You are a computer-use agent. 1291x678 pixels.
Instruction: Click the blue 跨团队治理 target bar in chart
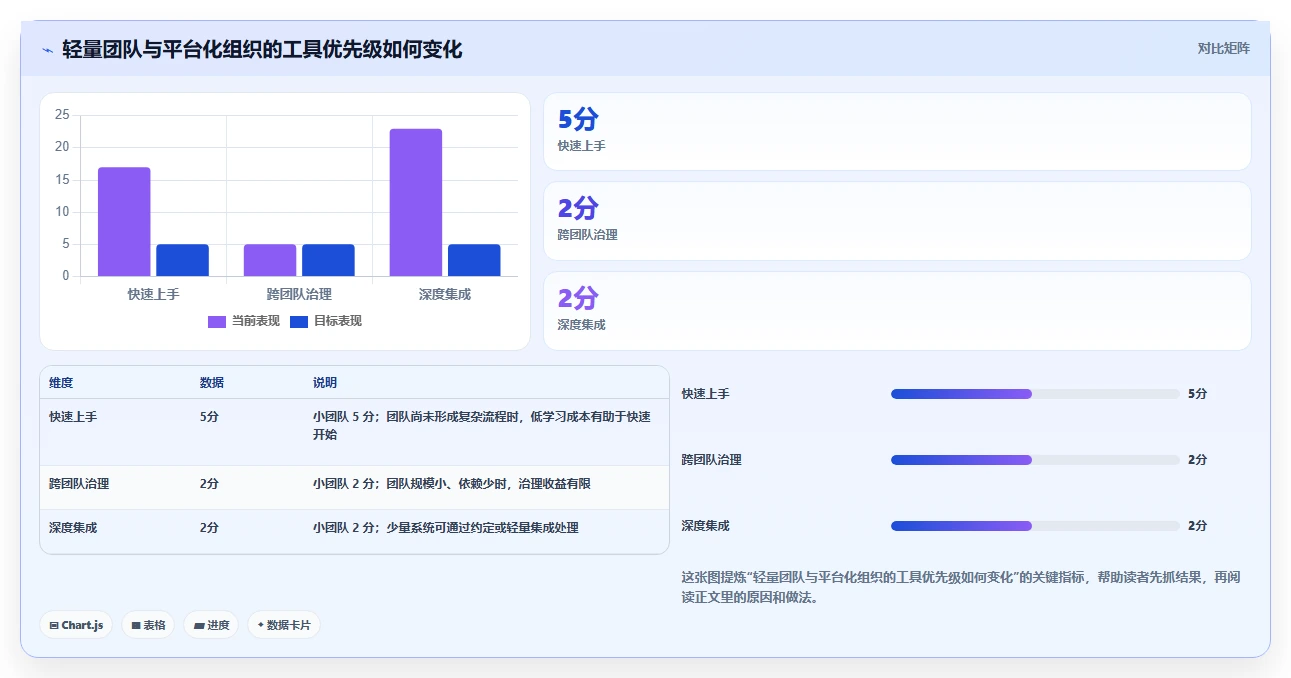click(x=328, y=260)
